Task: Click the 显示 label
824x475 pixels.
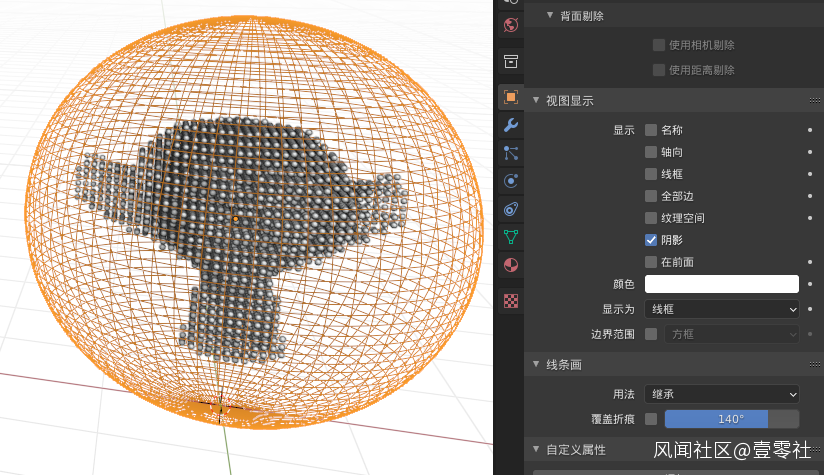Action: click(624, 130)
